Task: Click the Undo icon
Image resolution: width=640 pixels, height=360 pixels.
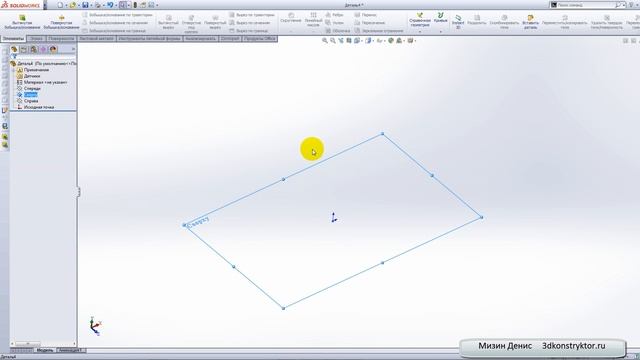Action: tap(110, 5)
